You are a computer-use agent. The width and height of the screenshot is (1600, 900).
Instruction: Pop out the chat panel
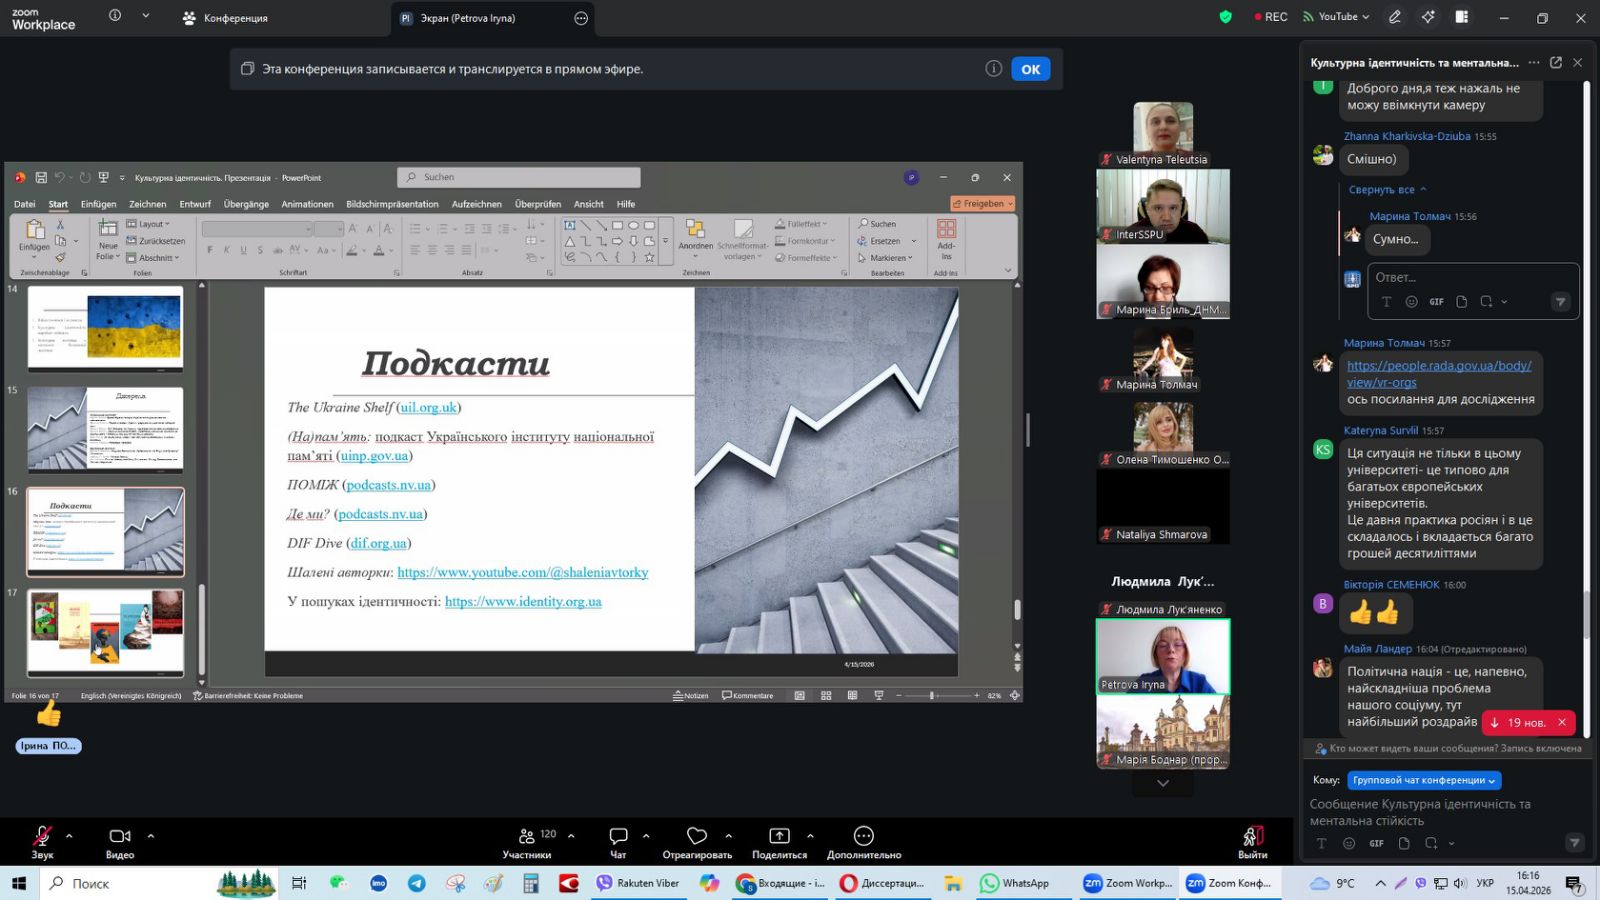1555,62
